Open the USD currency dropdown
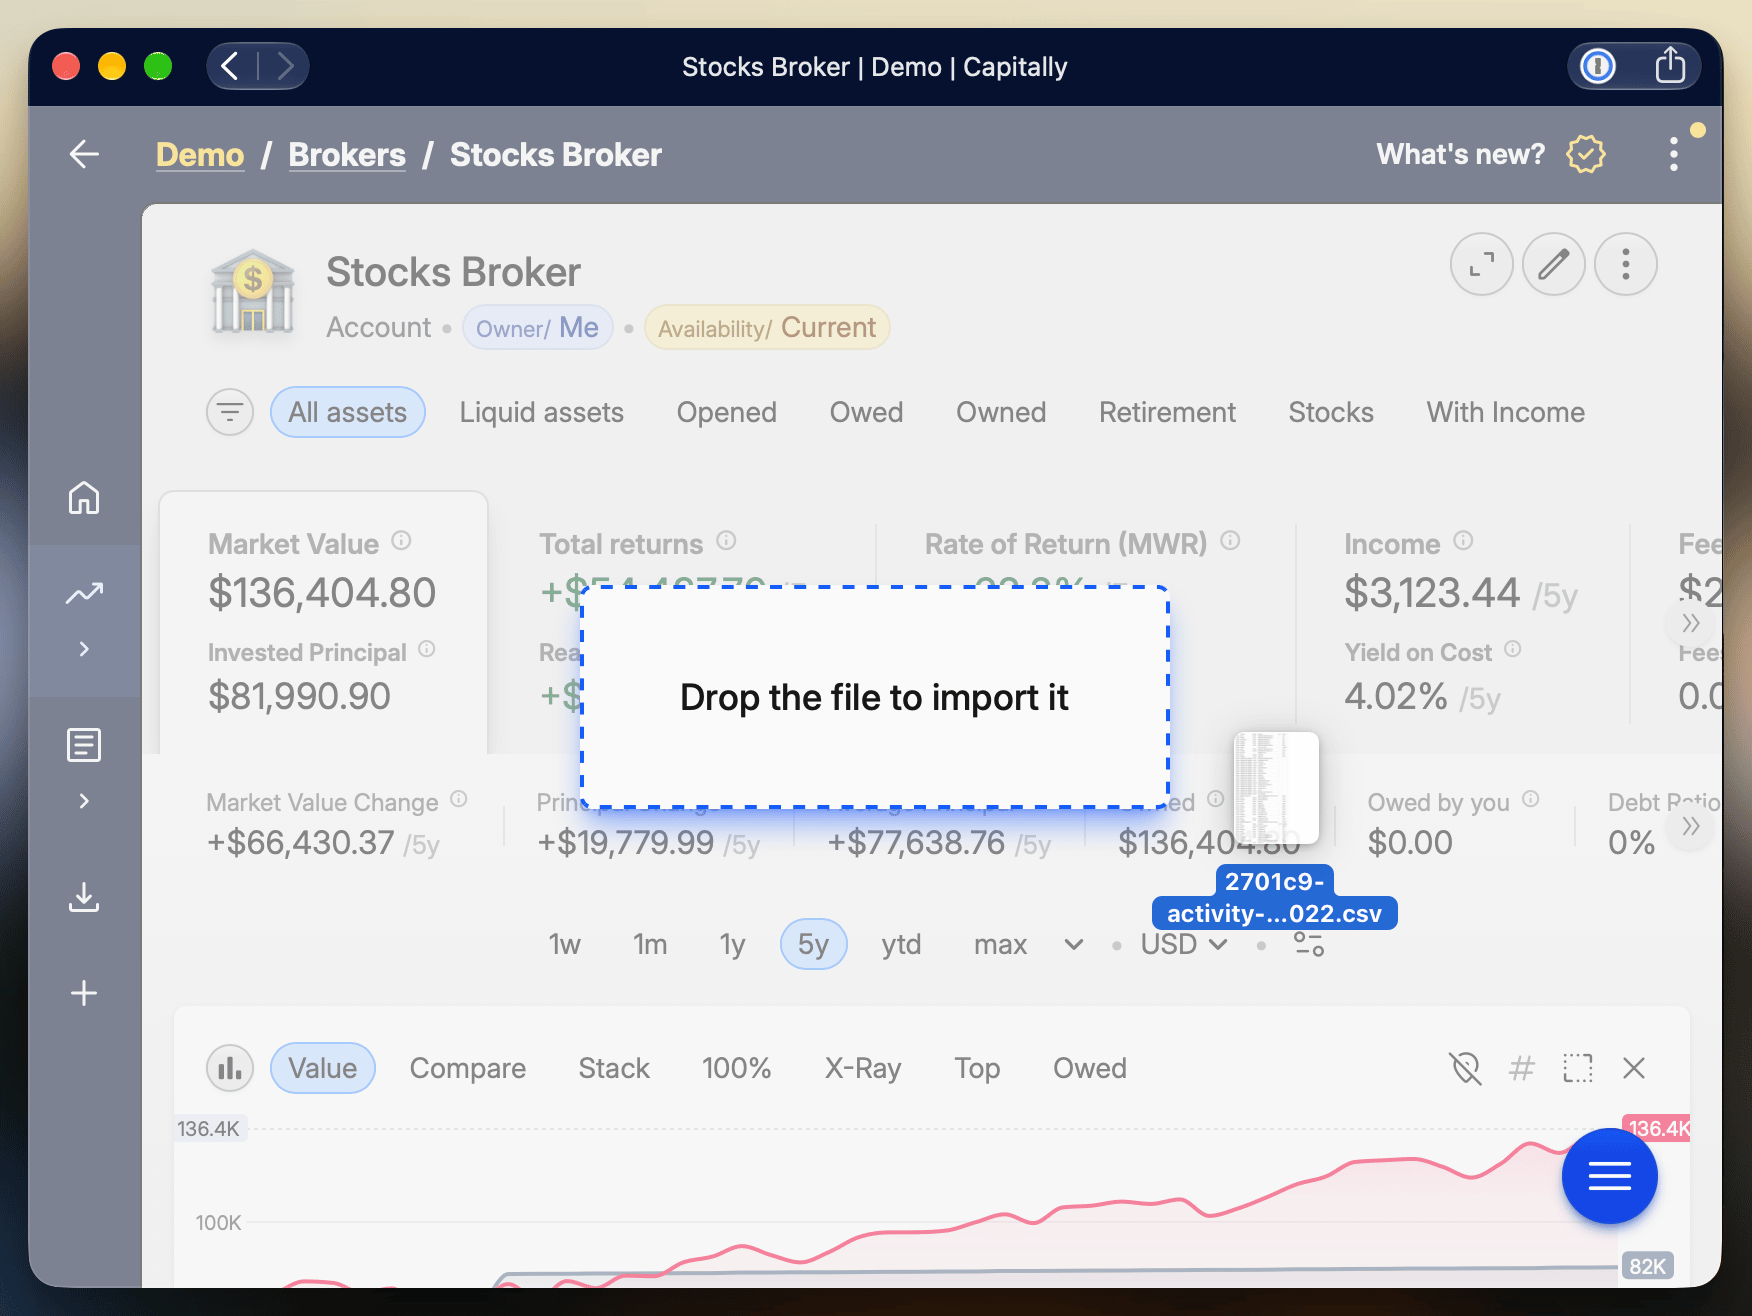The width and height of the screenshot is (1752, 1316). click(1183, 944)
